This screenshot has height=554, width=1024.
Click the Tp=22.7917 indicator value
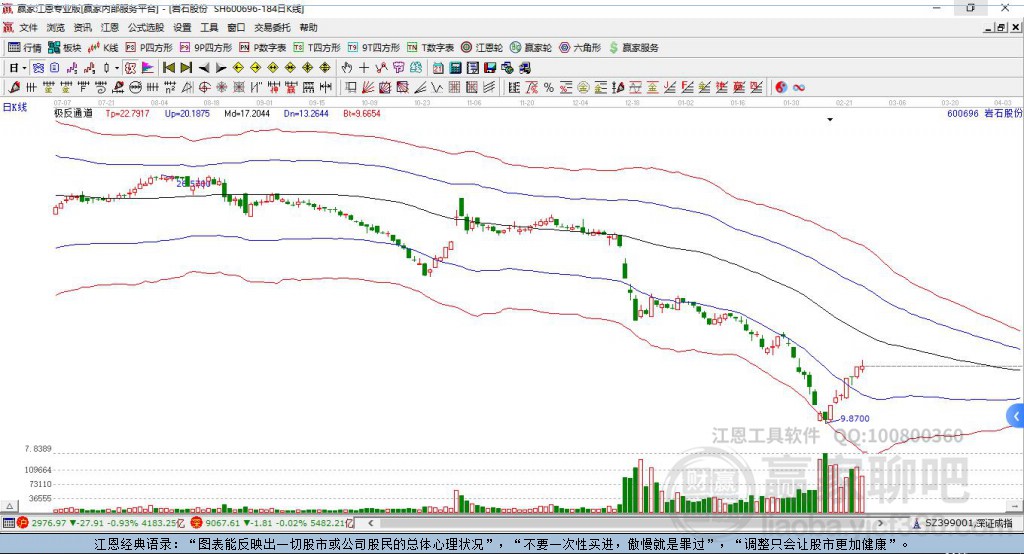(x=127, y=114)
